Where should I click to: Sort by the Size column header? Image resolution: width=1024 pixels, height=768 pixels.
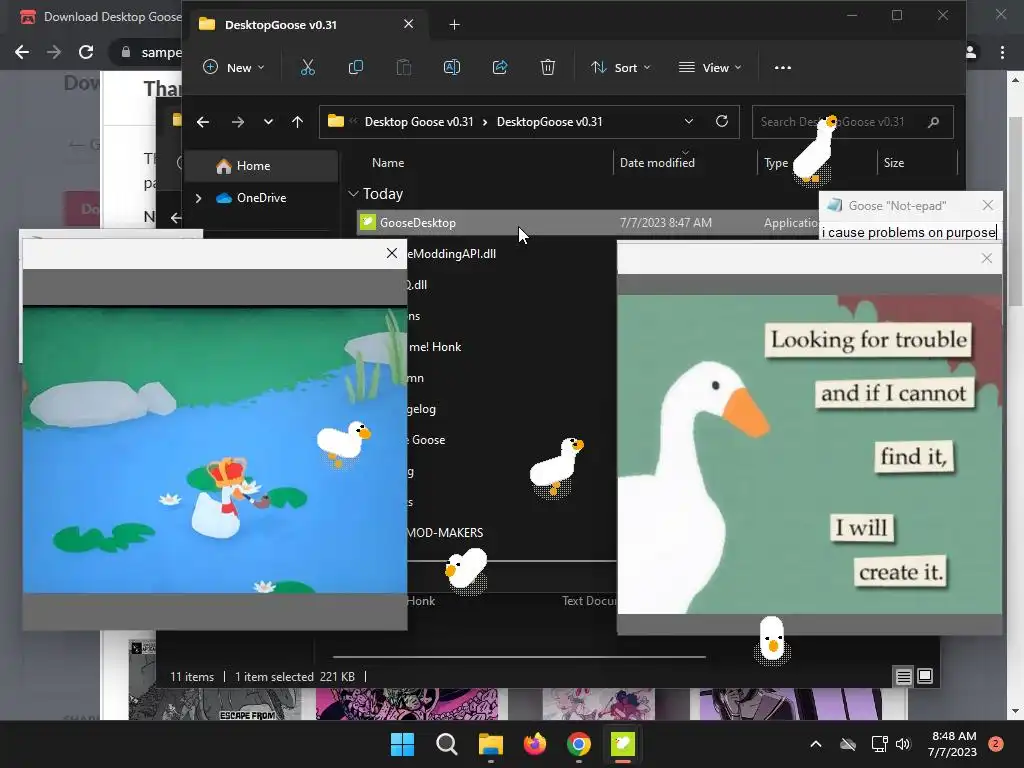click(x=893, y=163)
